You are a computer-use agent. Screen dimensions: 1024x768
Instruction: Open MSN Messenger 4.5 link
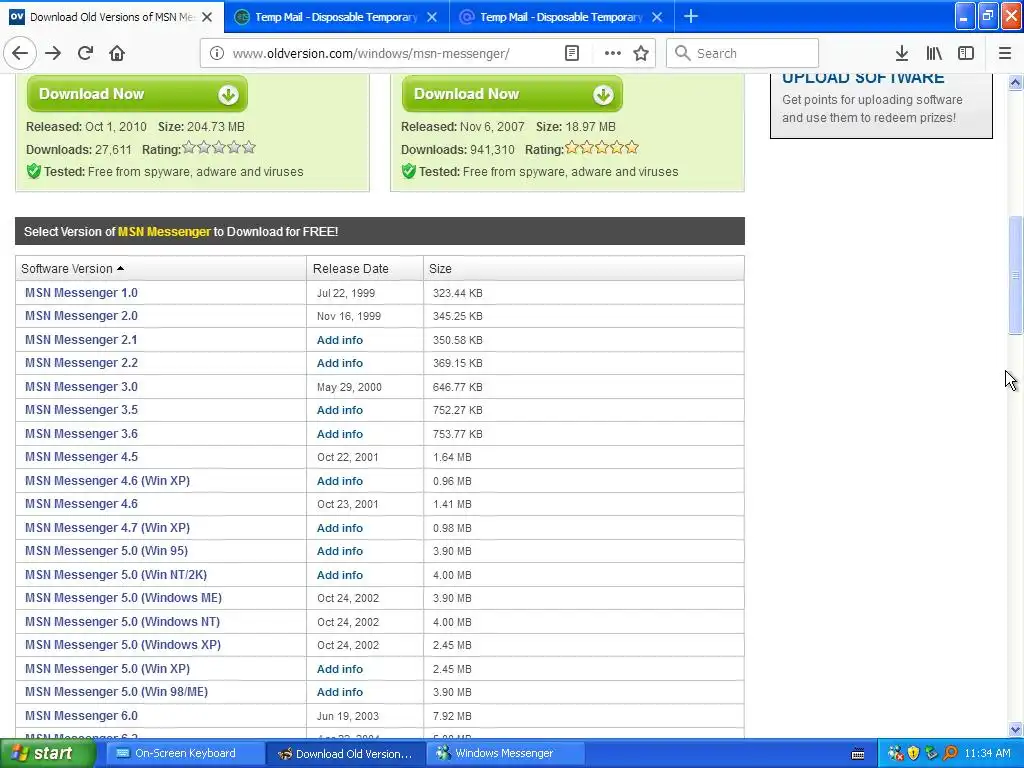pos(82,457)
